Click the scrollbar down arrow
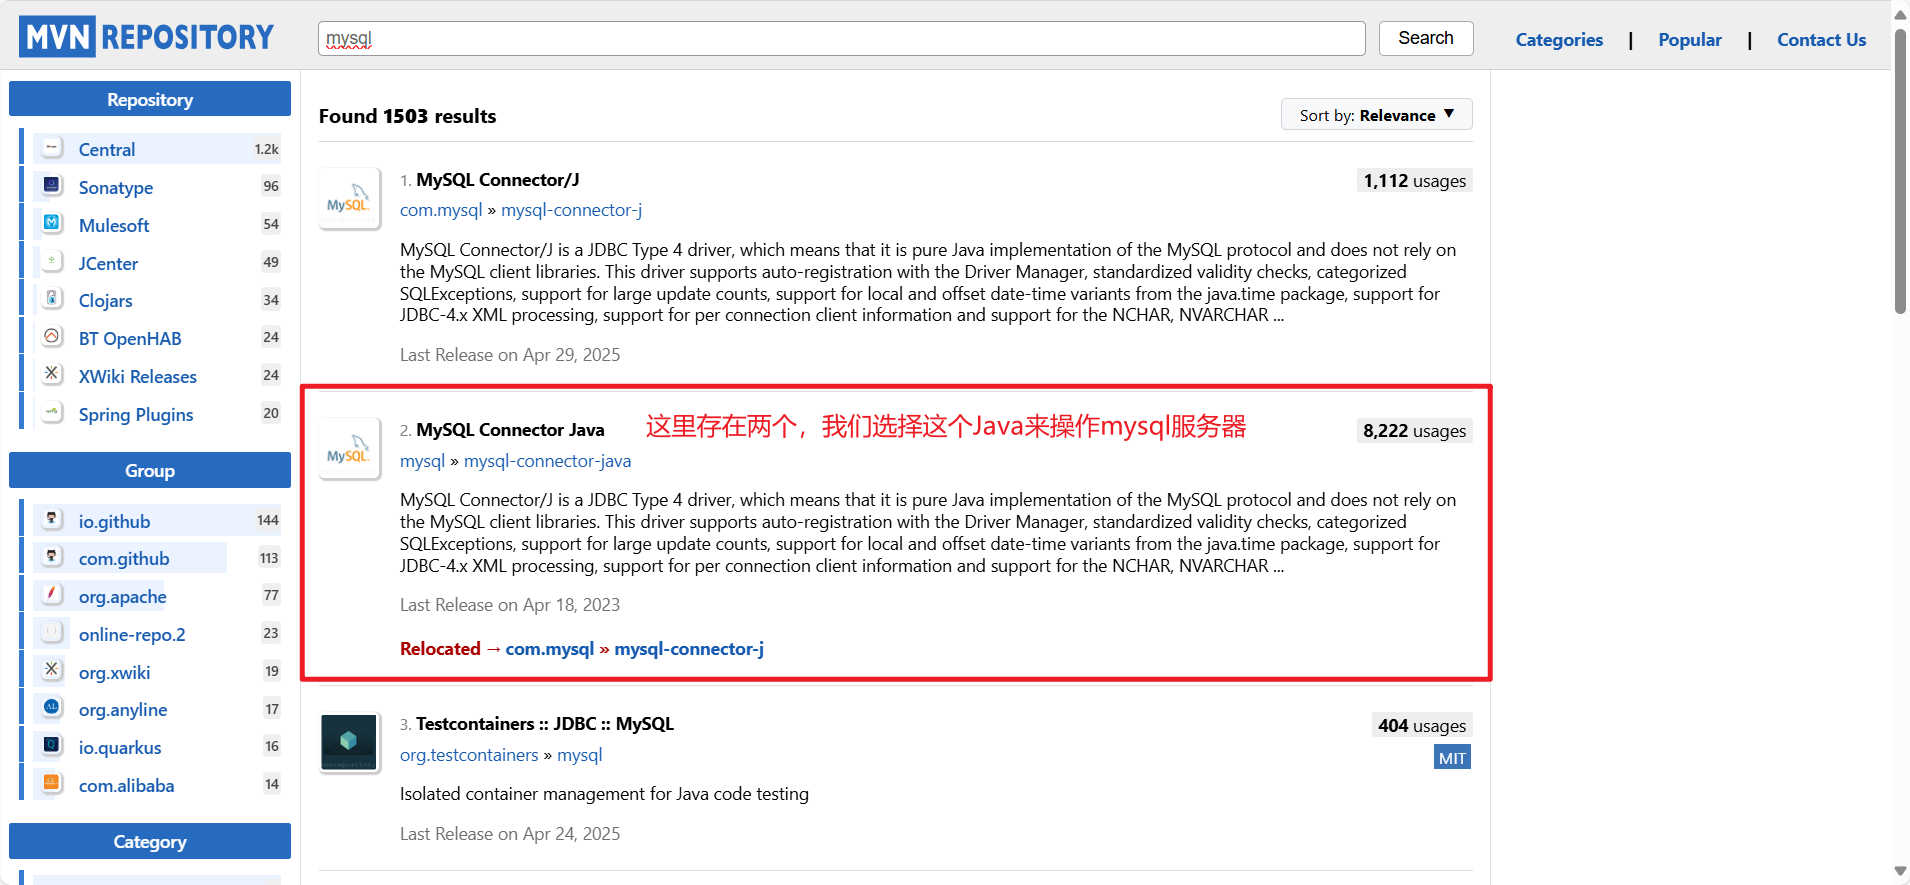Image resolution: width=1910 pixels, height=885 pixels. pyautogui.click(x=1900, y=872)
